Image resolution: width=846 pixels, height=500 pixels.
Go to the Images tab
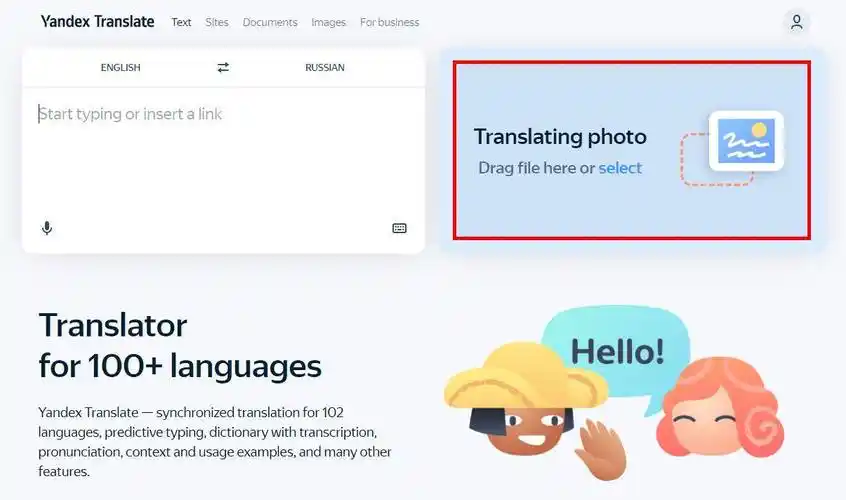click(329, 22)
